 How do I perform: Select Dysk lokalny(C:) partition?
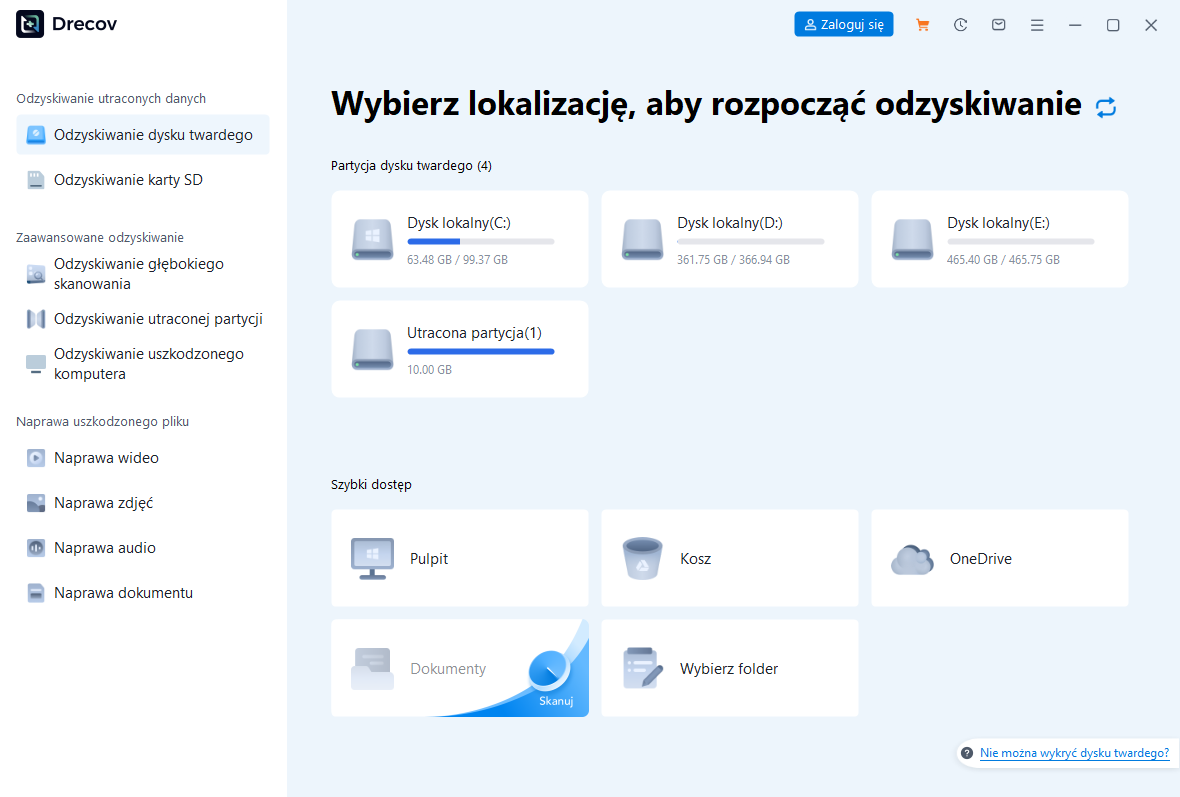click(x=459, y=239)
